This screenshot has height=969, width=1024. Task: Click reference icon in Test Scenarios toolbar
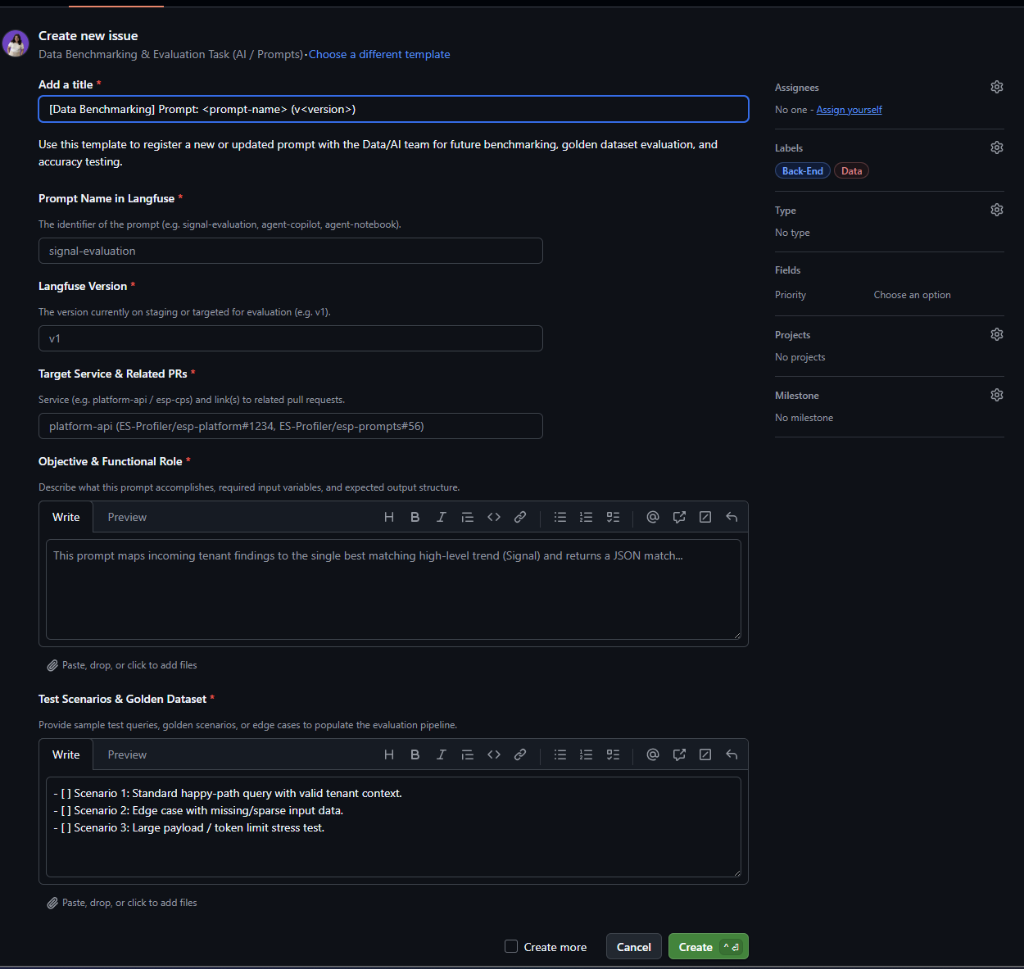pos(679,755)
